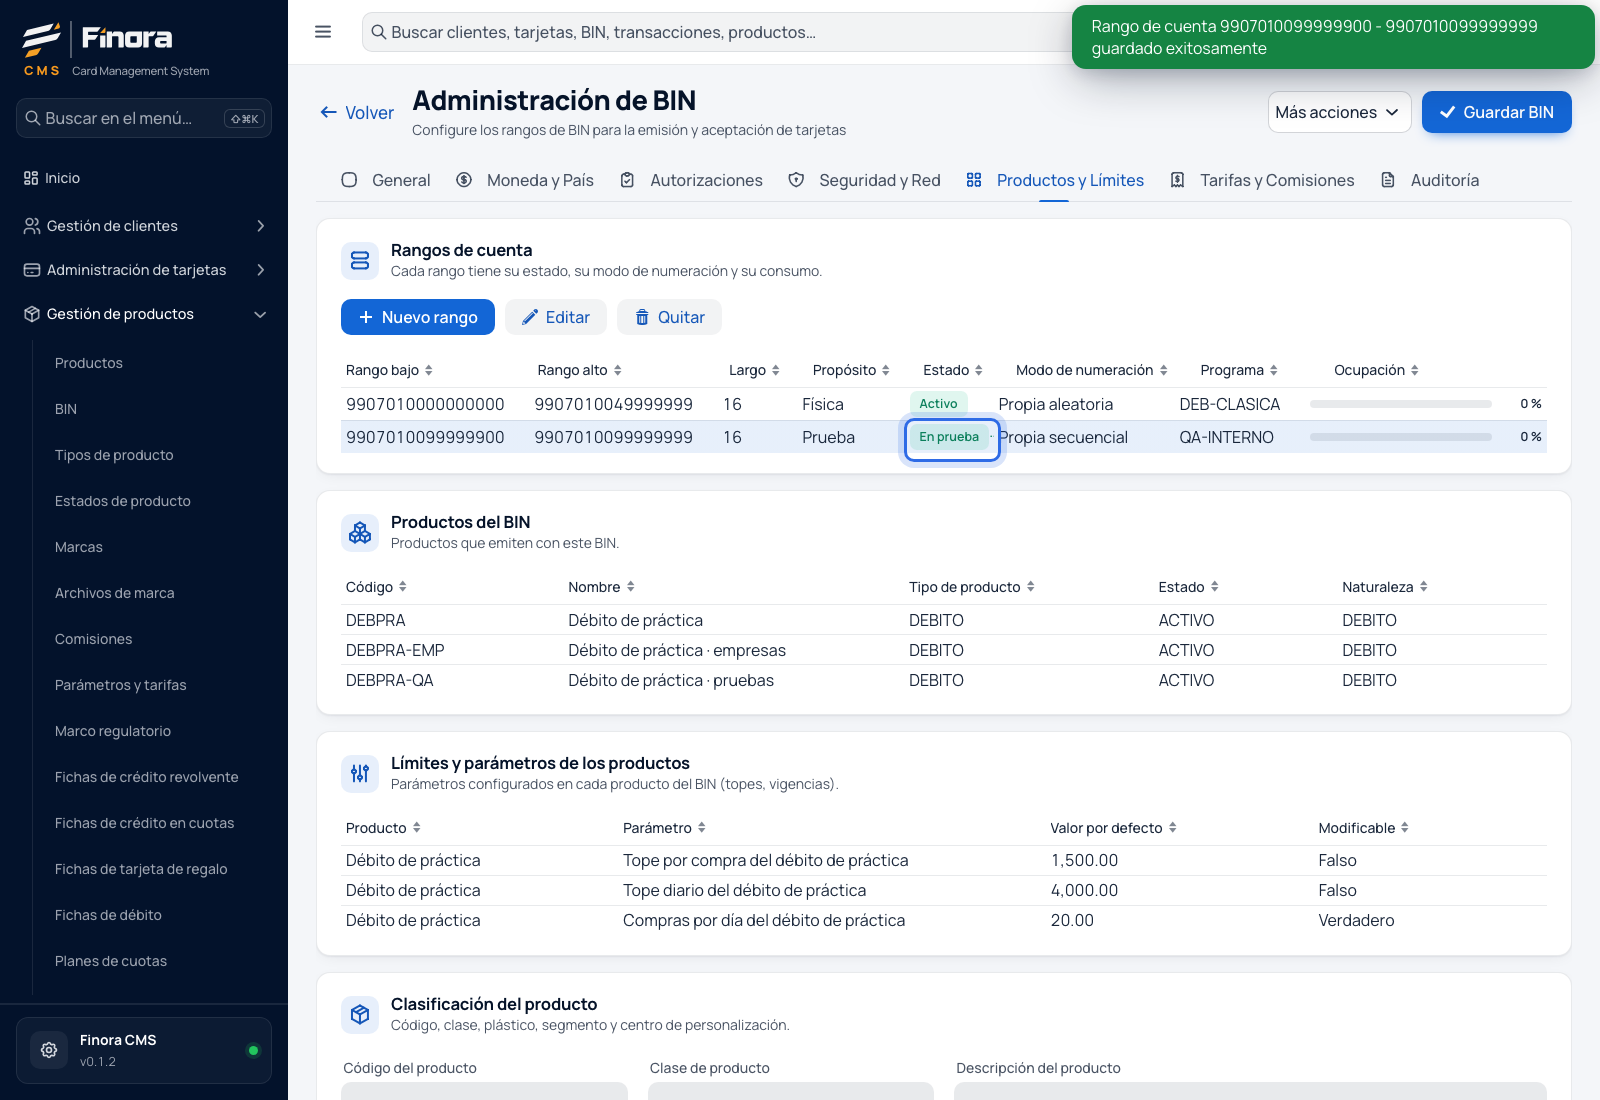Screen dimensions: 1600x1100
Task: Sort by Modo de numeración column
Action: pos(1164,370)
